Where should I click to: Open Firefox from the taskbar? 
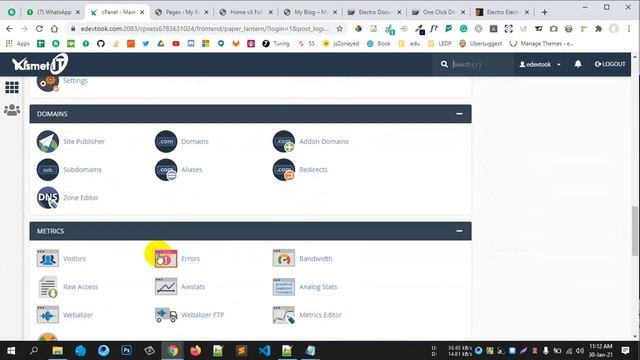196,351
